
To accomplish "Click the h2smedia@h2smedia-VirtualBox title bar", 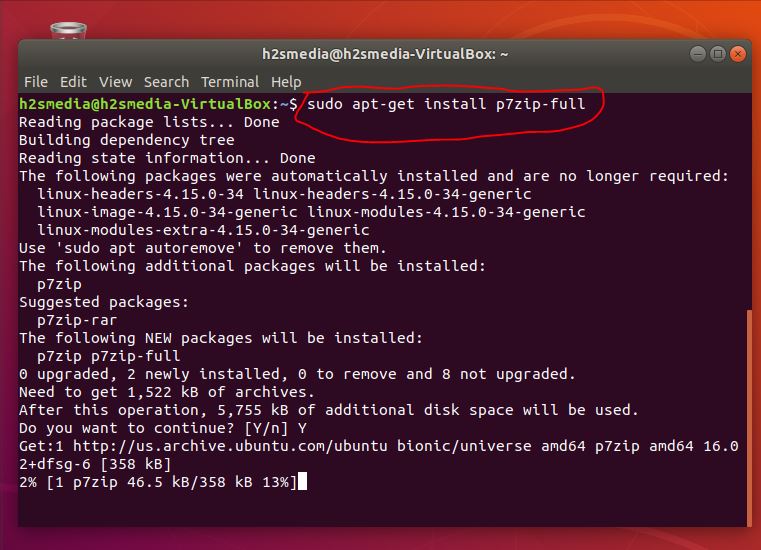I will pyautogui.click(x=385, y=54).
